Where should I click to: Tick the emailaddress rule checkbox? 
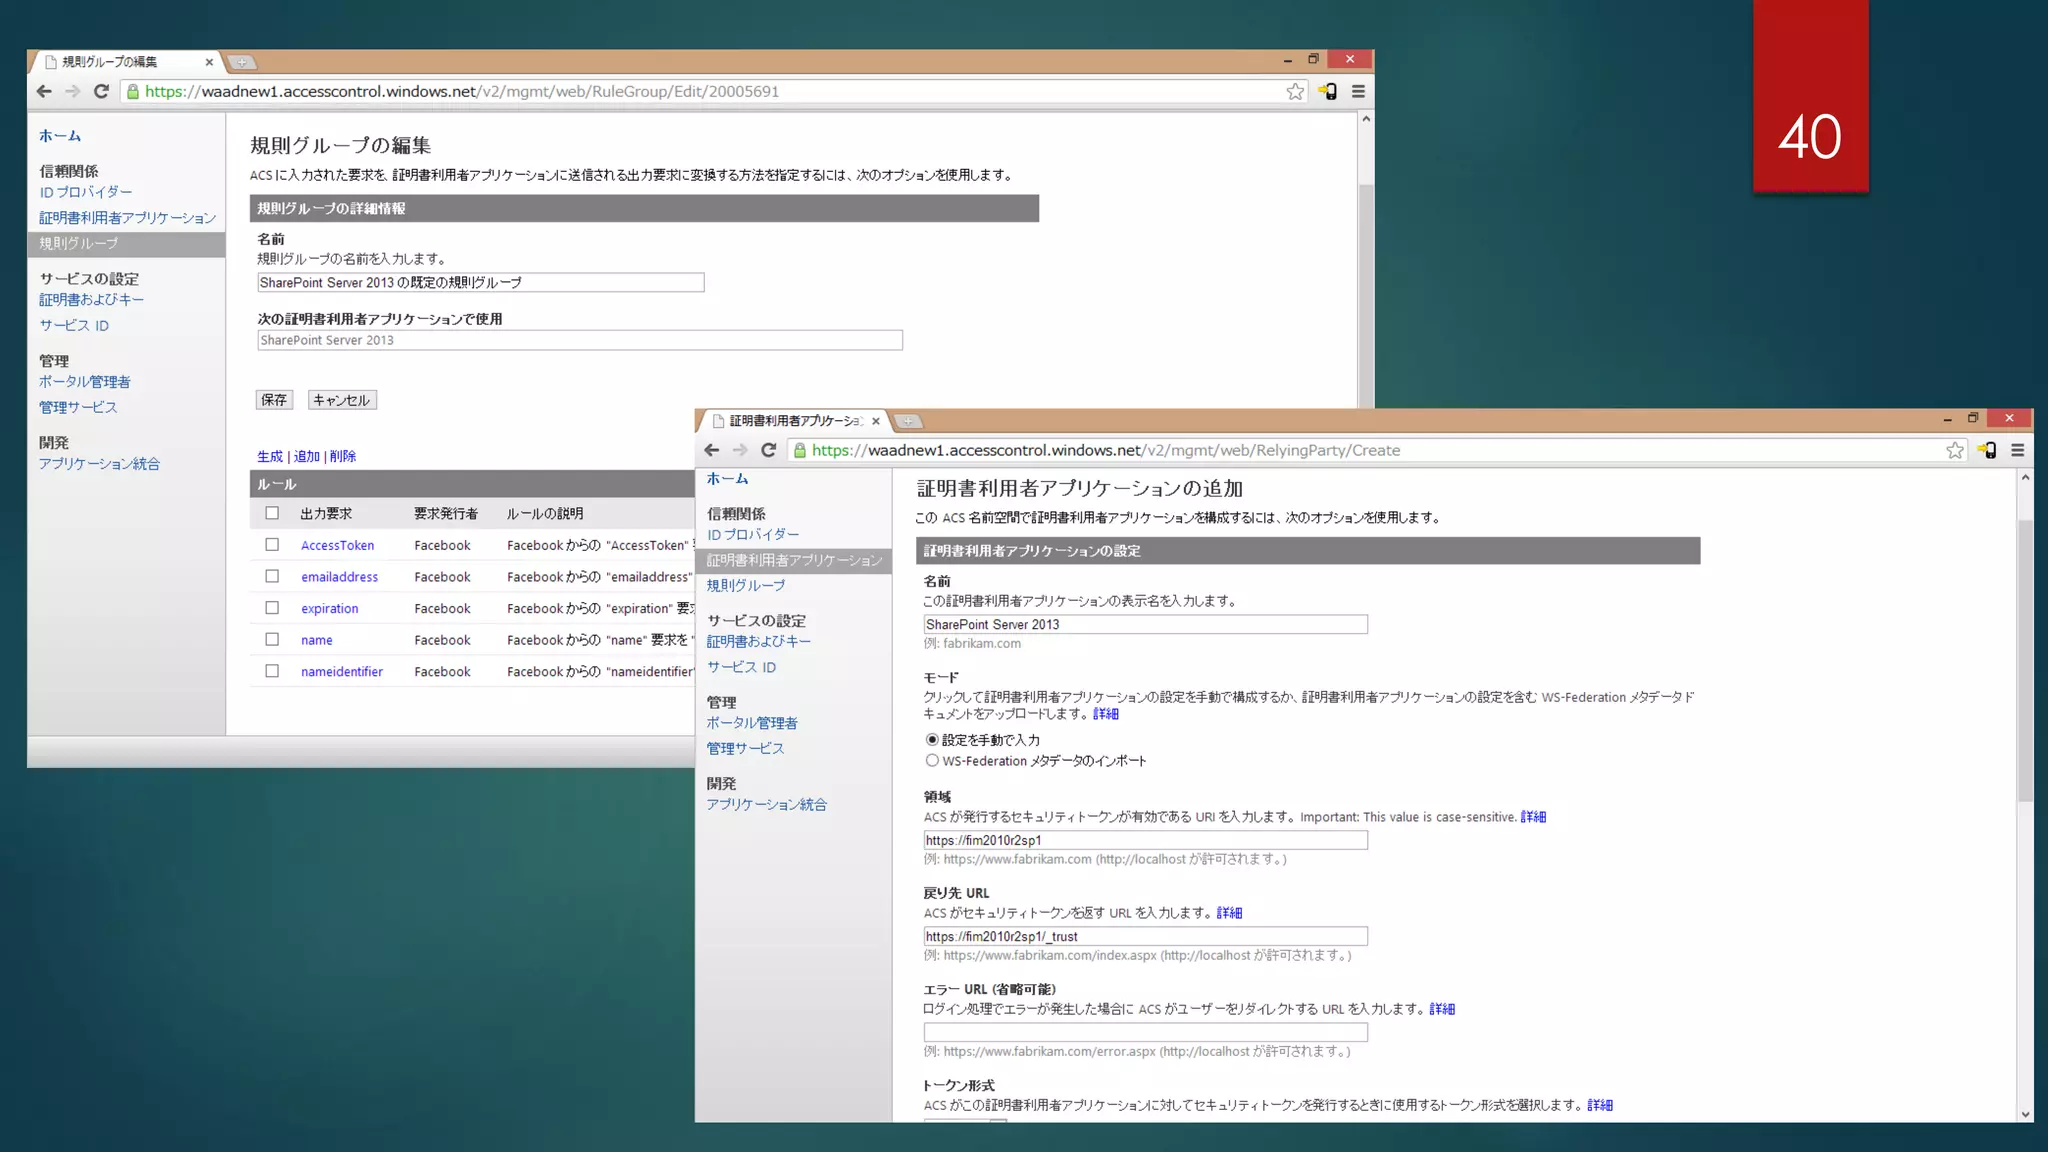pyautogui.click(x=272, y=576)
